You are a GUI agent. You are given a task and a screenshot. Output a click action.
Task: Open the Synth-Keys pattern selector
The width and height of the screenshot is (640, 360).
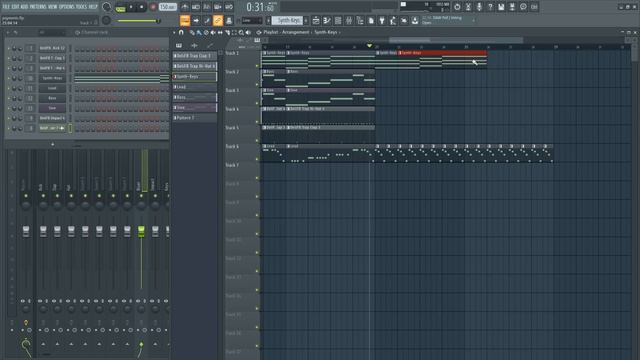287,20
